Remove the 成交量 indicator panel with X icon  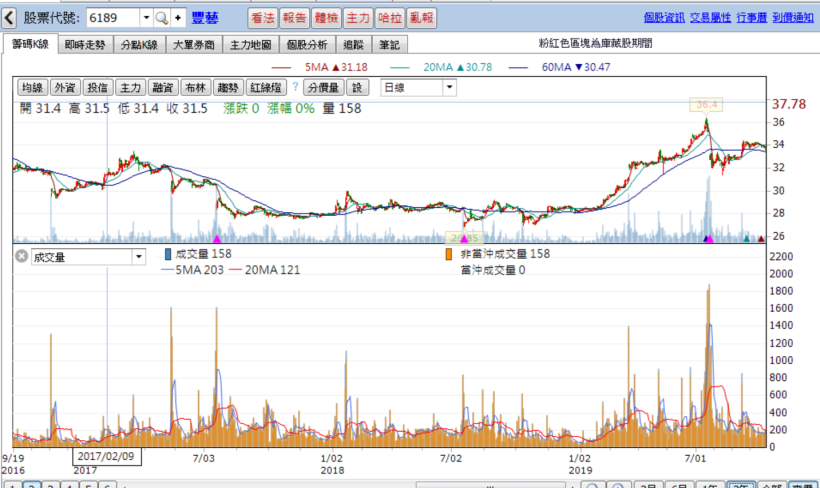pos(21,256)
